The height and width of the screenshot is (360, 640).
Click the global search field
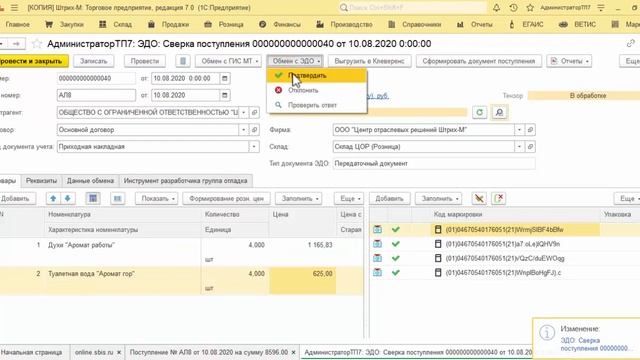coord(412,7)
